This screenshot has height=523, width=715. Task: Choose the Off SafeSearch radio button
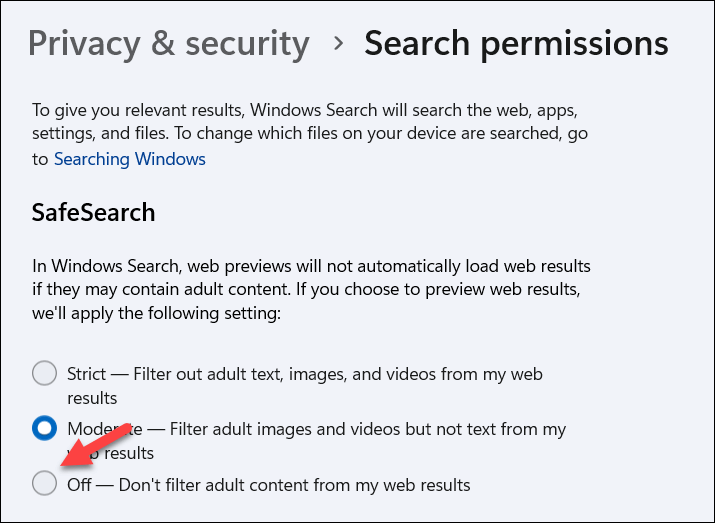(44, 484)
